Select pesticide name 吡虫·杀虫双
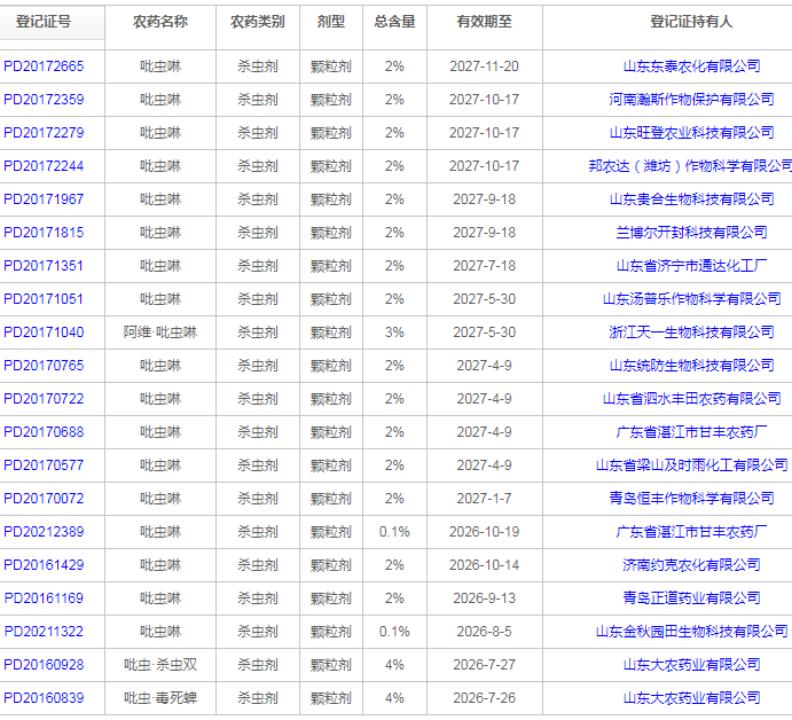The image size is (792, 720). (x=160, y=665)
